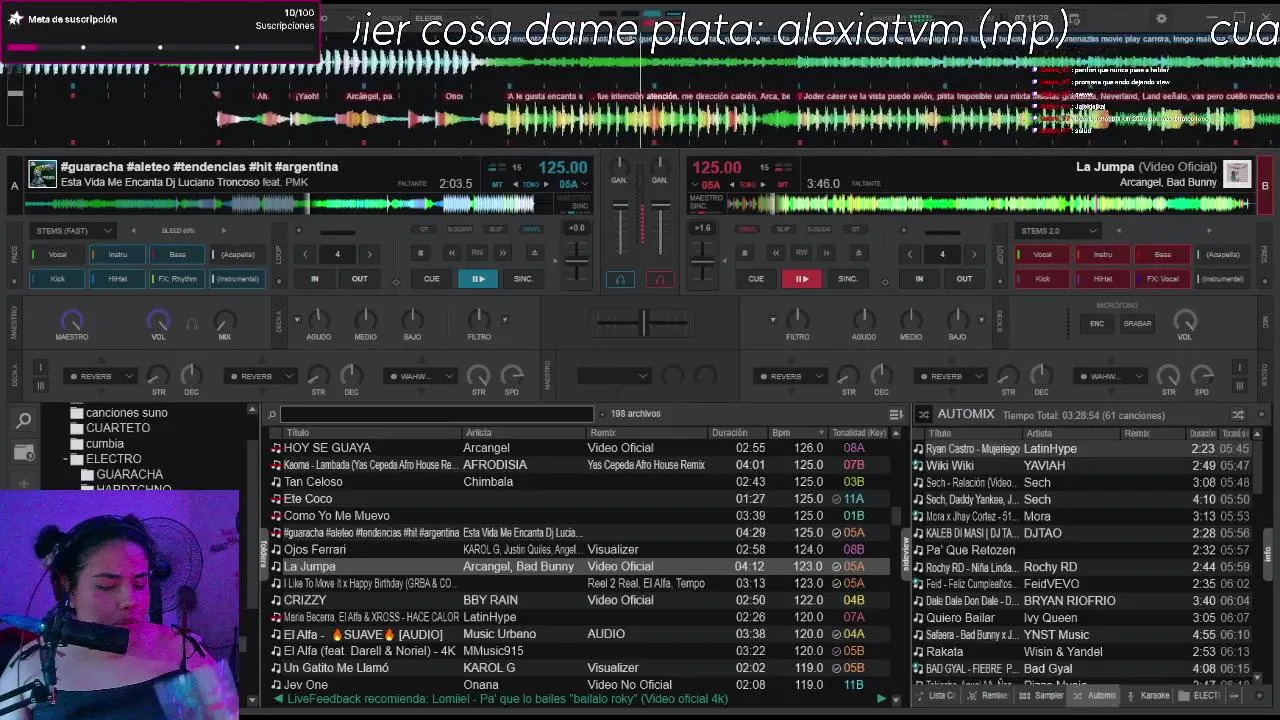Toggle deck A Bass stem pad
This screenshot has height=720, width=1280.
point(177,254)
